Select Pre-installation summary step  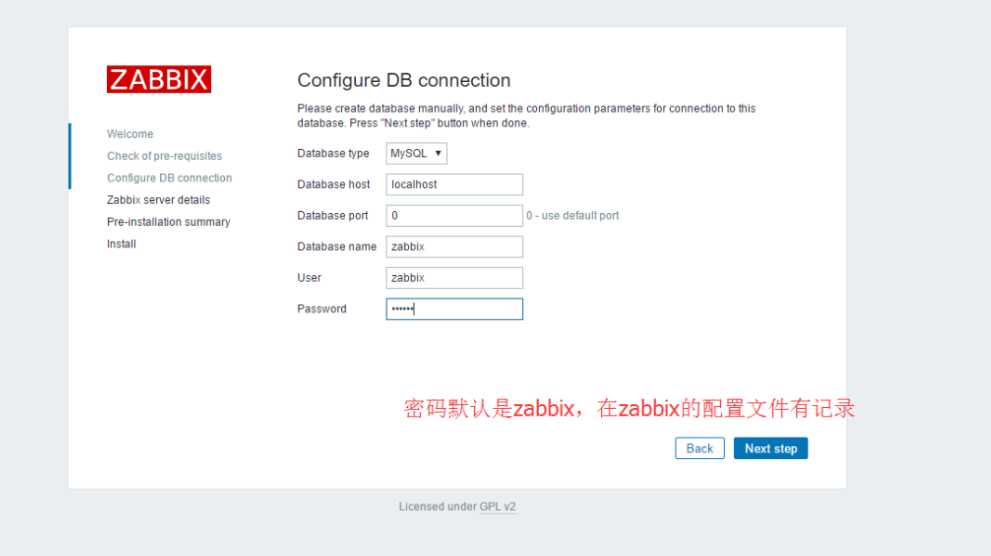169,222
